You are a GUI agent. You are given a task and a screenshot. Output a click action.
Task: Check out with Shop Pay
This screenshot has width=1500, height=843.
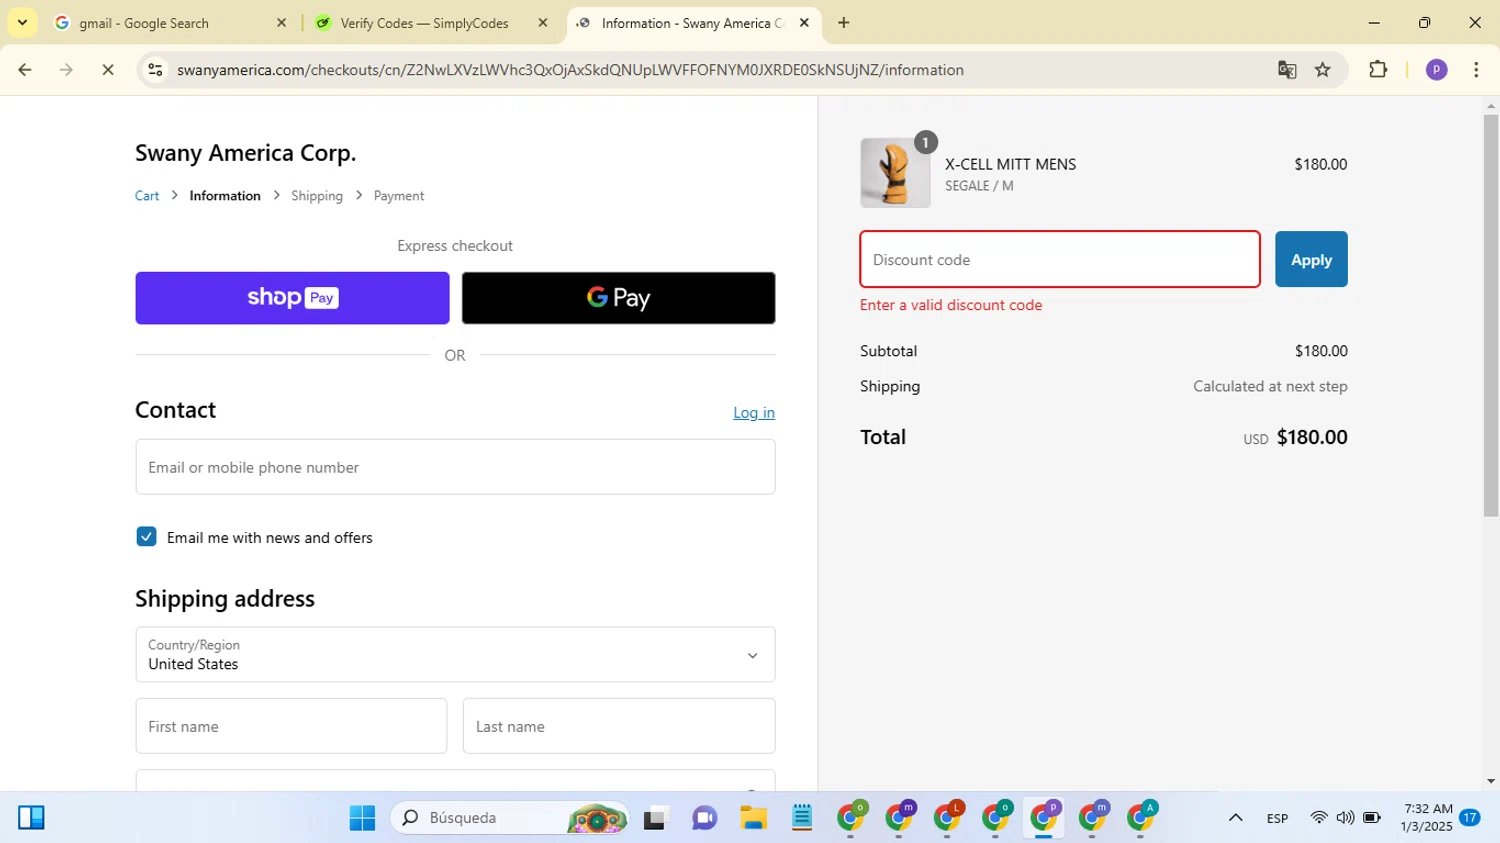coord(292,298)
